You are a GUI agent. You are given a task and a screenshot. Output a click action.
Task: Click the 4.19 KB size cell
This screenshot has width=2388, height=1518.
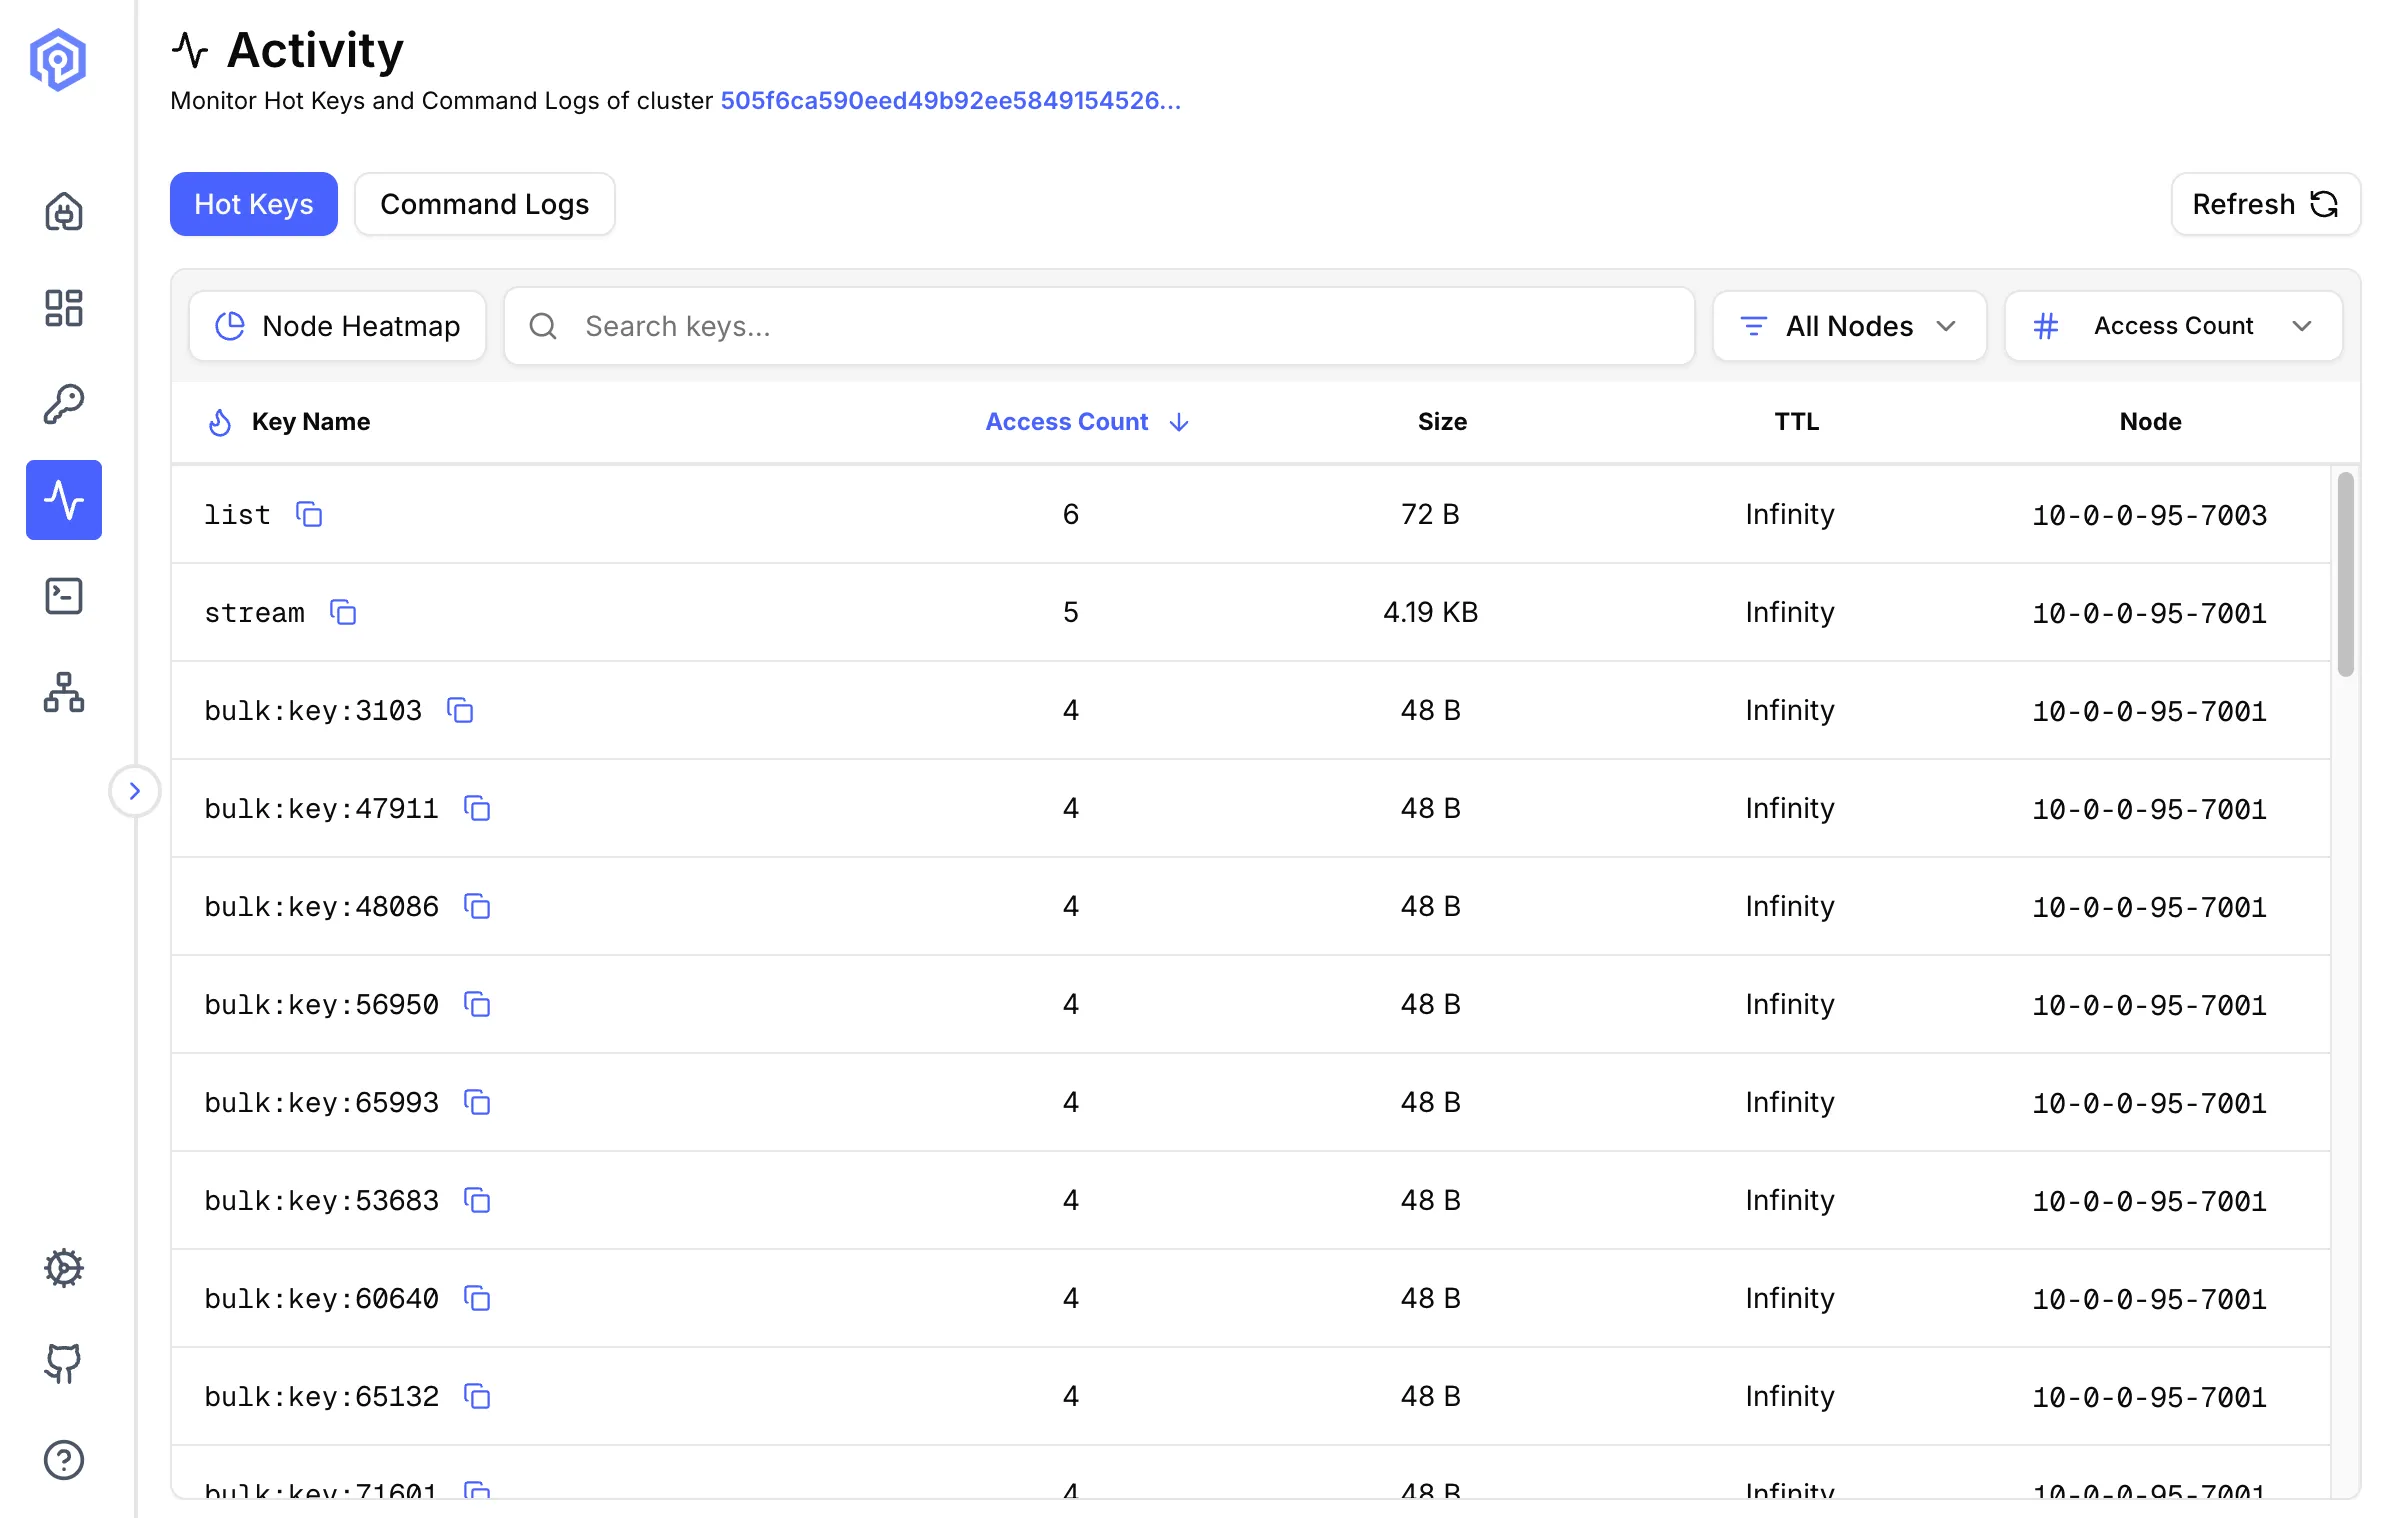(x=1430, y=612)
